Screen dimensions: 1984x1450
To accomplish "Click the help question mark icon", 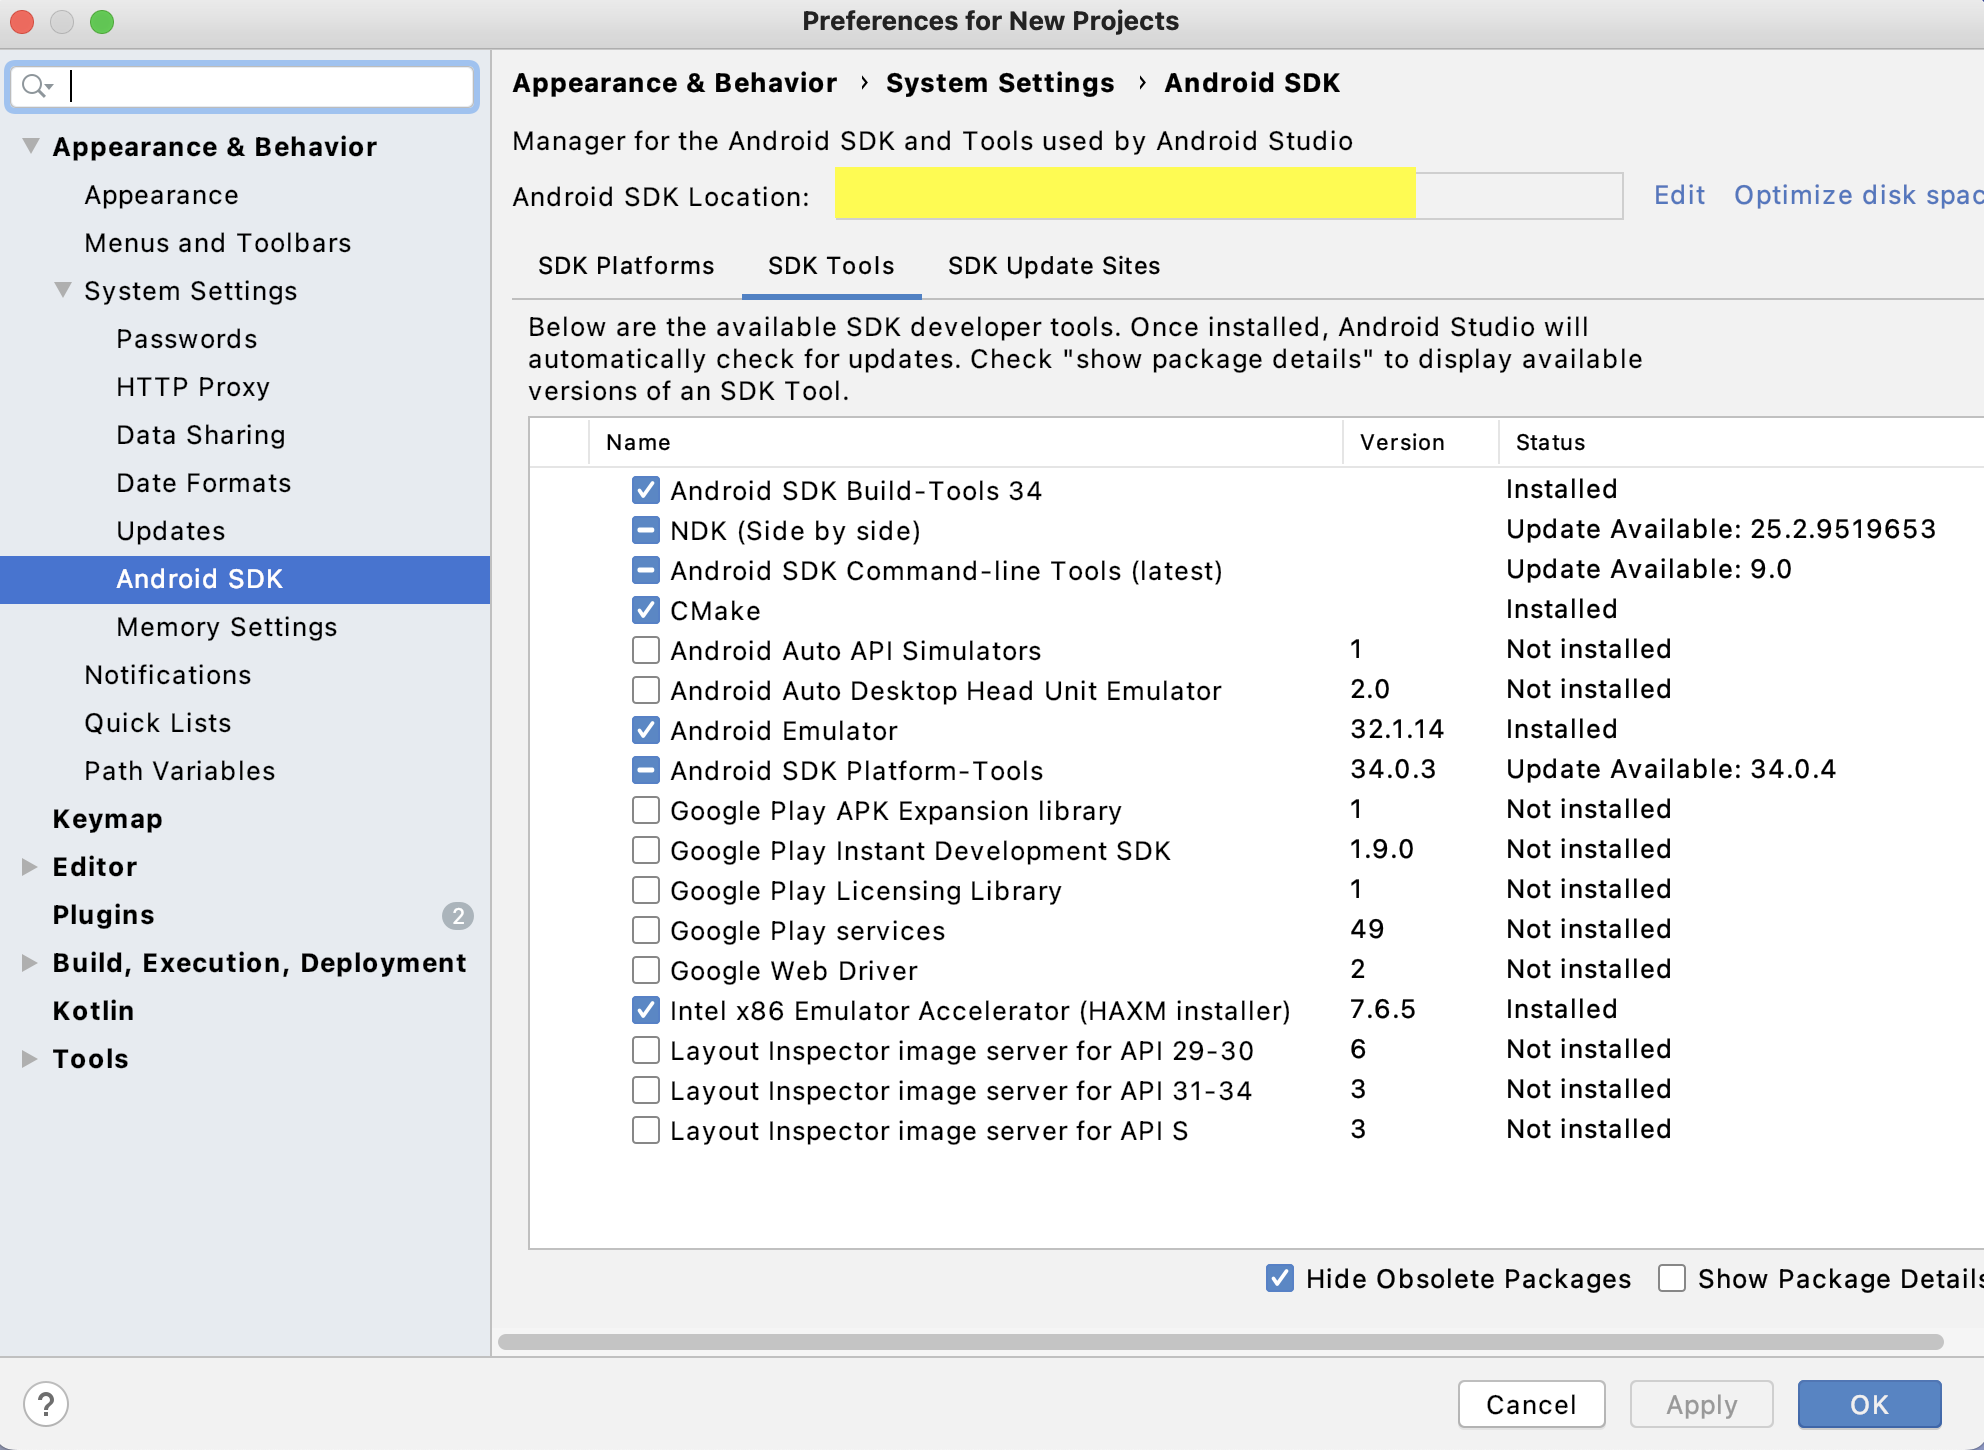I will (46, 1404).
